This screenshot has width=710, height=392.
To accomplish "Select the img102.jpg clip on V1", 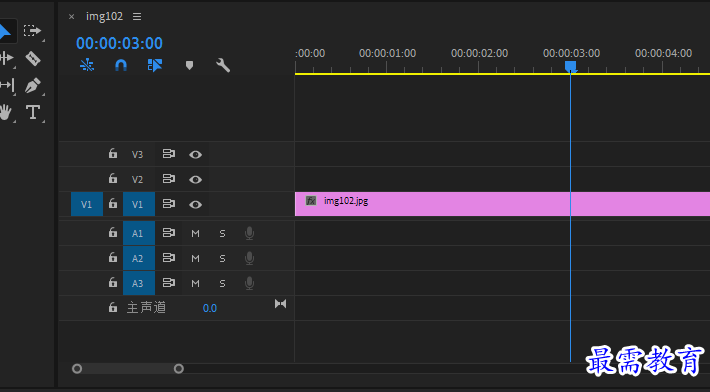I will [x=502, y=204].
